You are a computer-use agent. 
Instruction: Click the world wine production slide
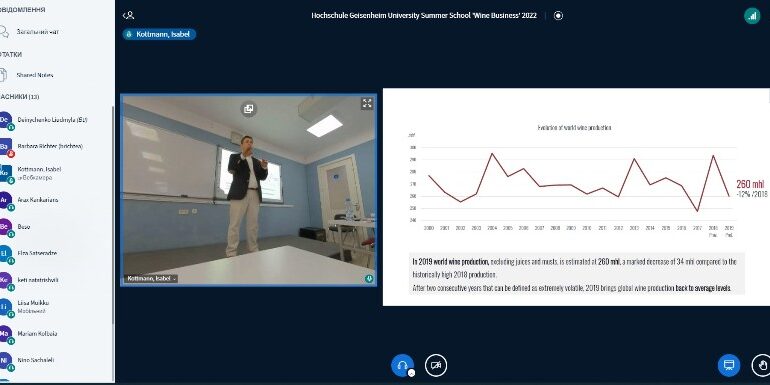(x=576, y=197)
